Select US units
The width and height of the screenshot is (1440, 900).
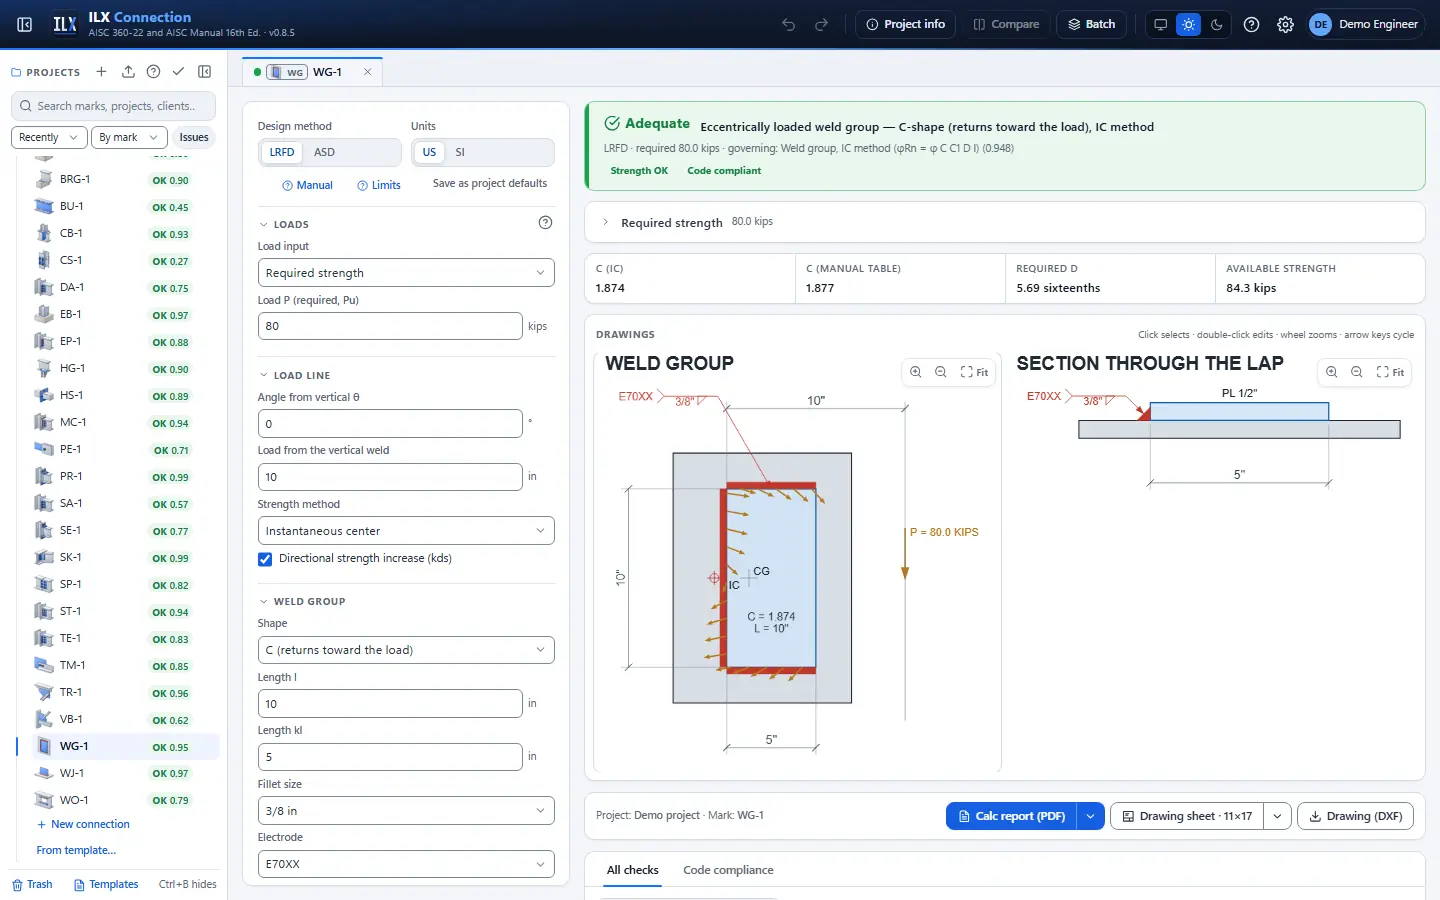click(429, 152)
